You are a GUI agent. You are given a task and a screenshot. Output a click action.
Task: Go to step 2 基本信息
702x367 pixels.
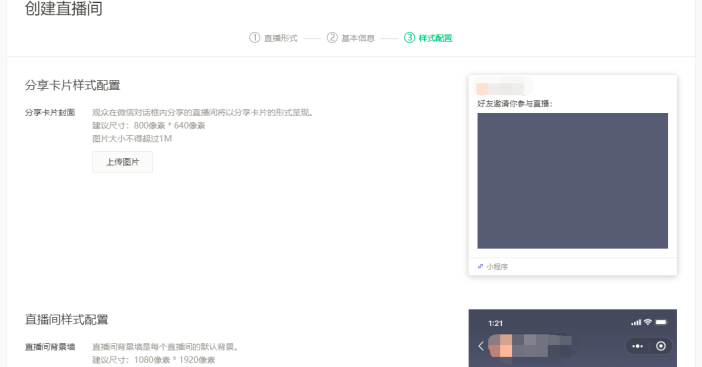tap(358, 38)
